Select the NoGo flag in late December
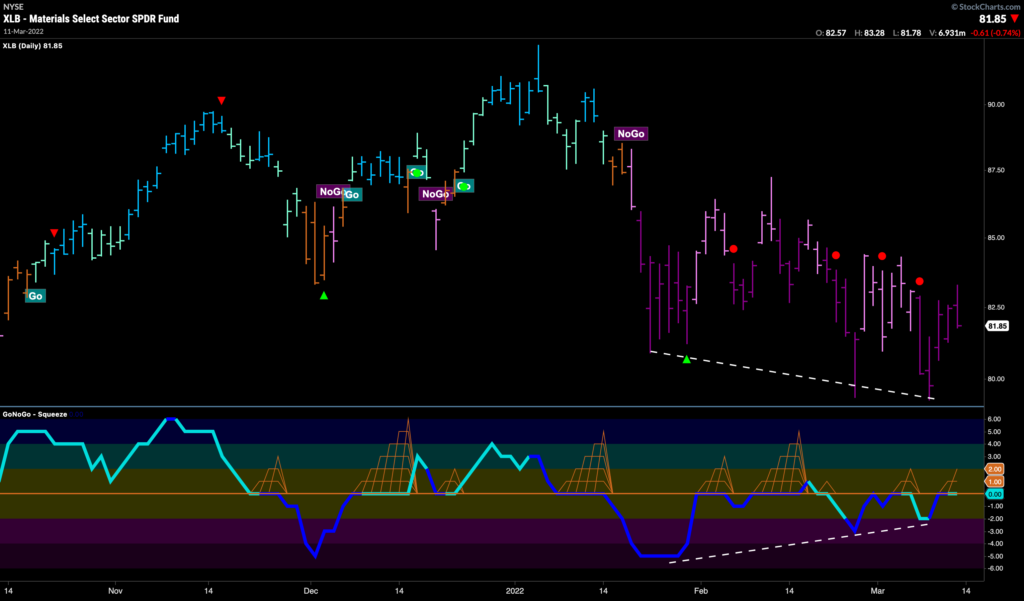This screenshot has width=1024, height=601. tap(435, 194)
